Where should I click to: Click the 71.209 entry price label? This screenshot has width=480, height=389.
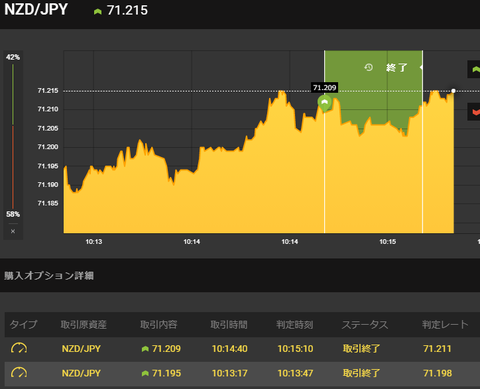[x=324, y=88]
